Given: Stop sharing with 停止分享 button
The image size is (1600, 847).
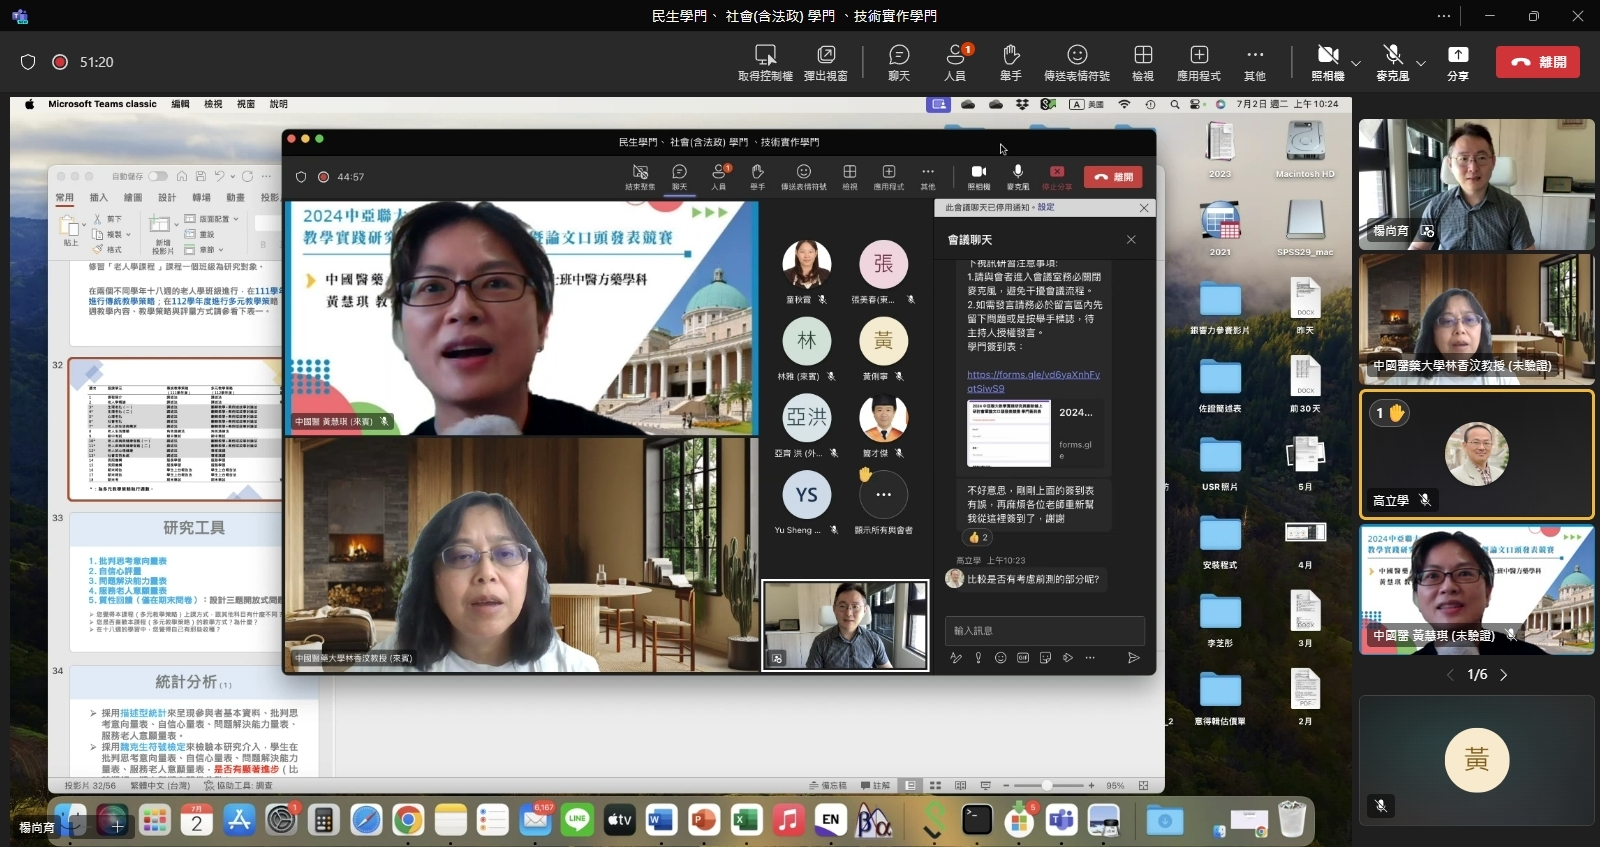Looking at the screenshot, I should tap(1057, 177).
